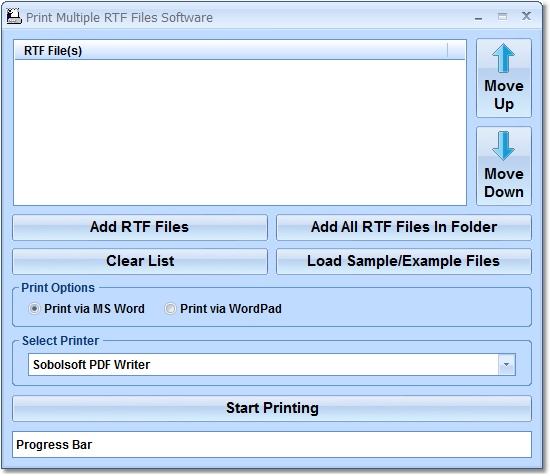Select Print via MS Word option
Viewport: 550px width, 476px height.
(x=34, y=309)
